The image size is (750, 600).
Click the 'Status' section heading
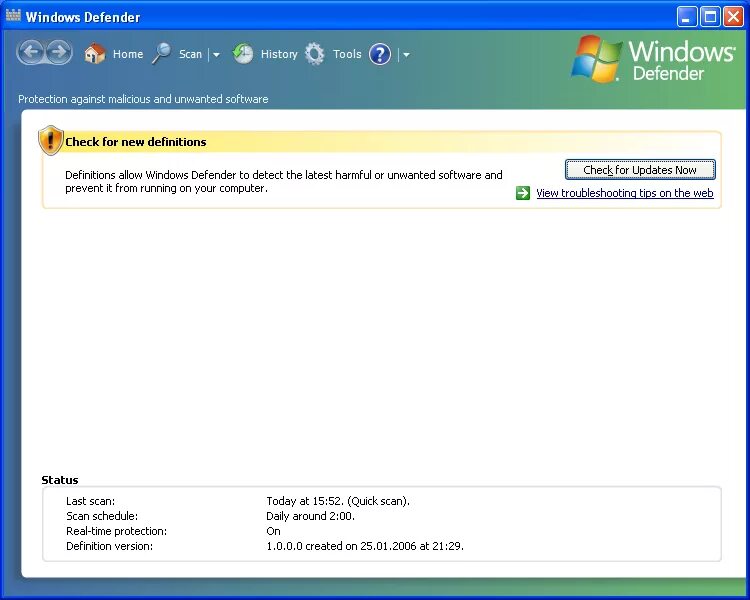point(60,480)
